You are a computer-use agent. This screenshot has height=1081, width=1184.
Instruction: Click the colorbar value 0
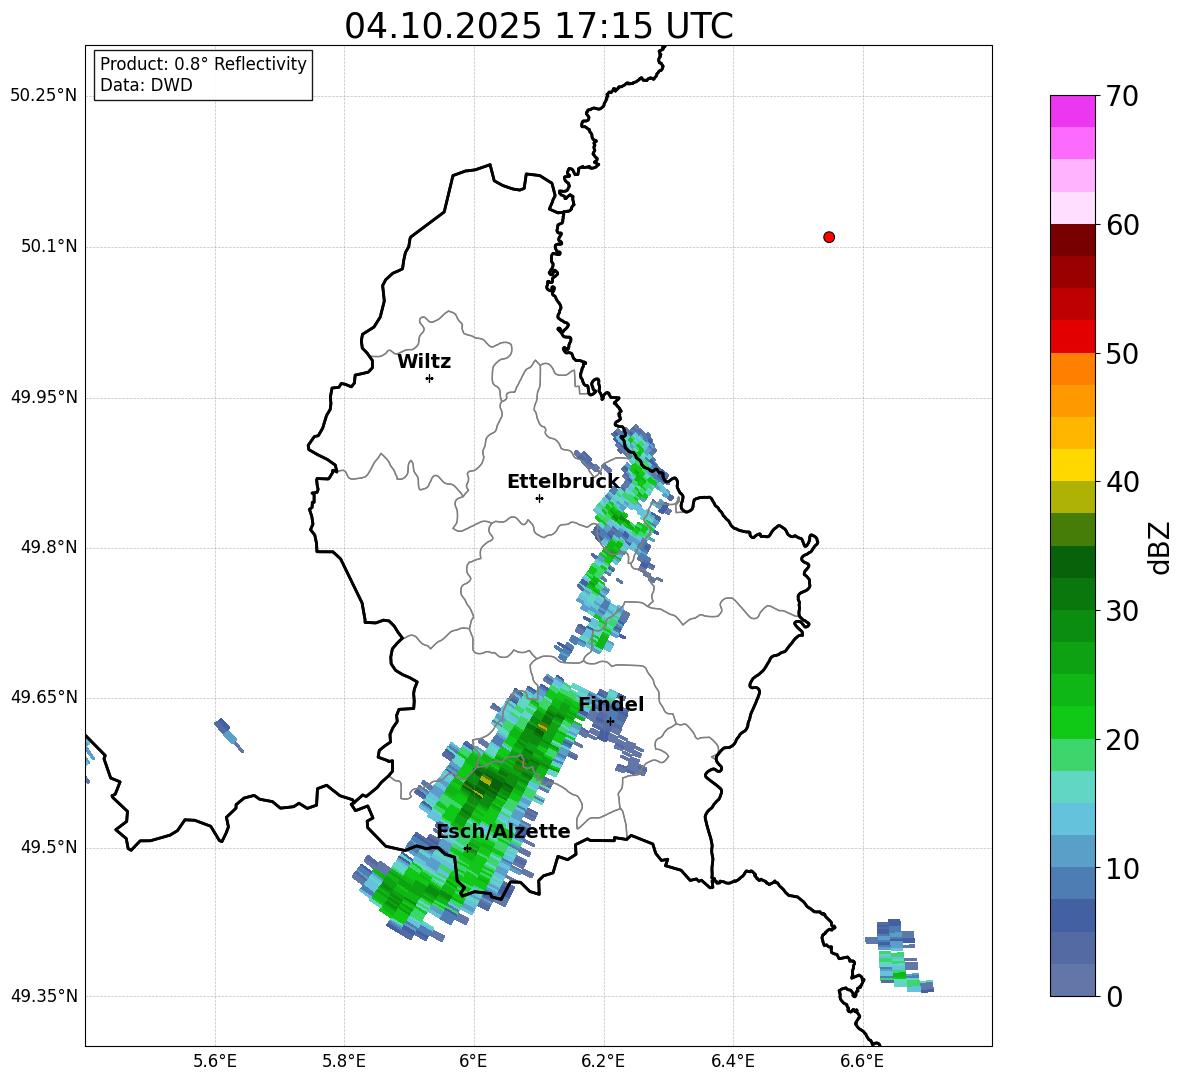pyautogui.click(x=1114, y=996)
